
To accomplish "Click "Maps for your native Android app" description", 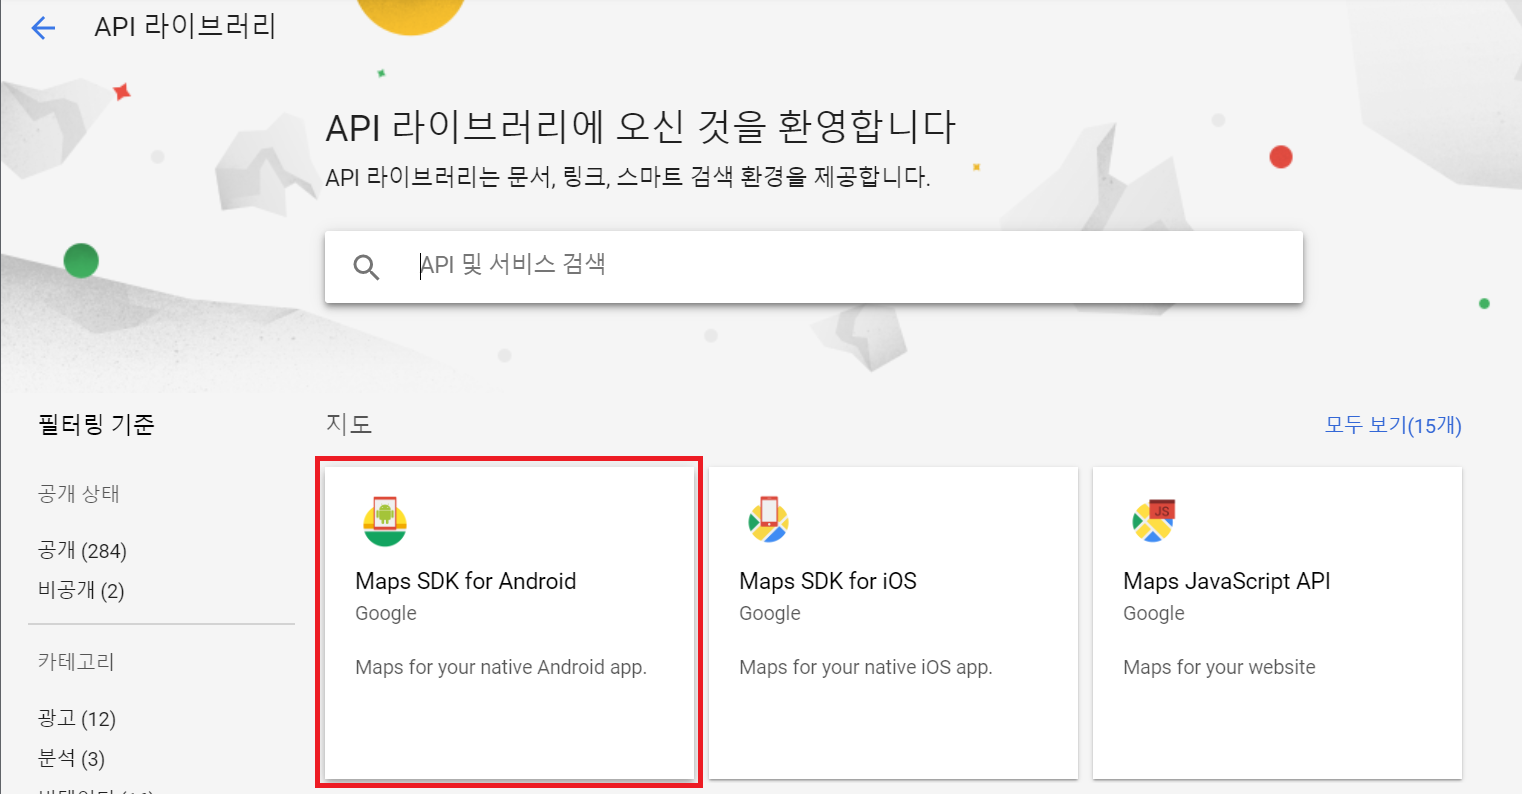I will [x=501, y=667].
